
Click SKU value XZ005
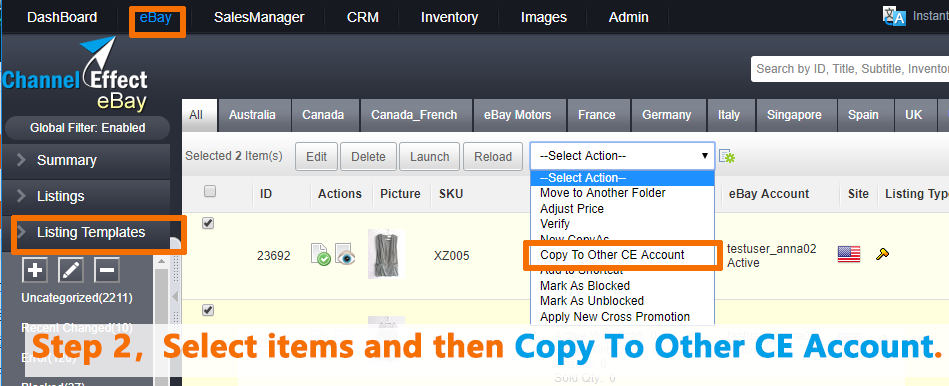[x=452, y=256]
